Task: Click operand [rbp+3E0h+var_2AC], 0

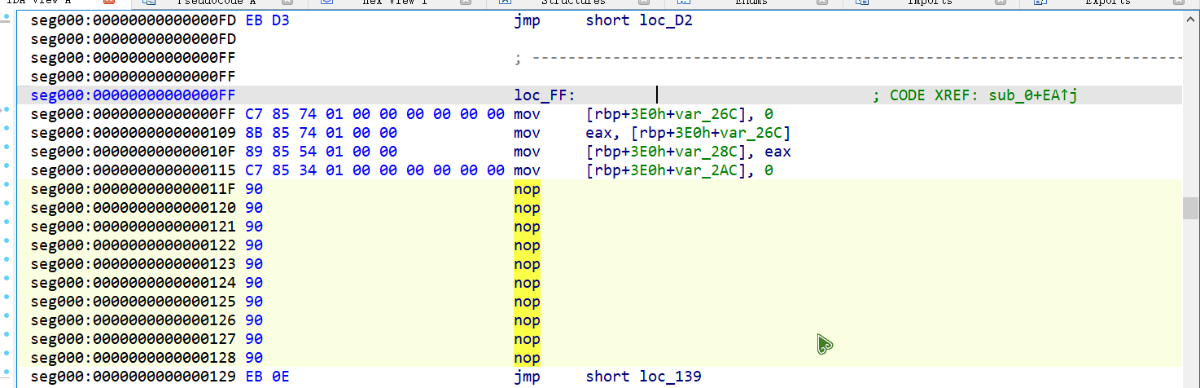Action: point(680,171)
